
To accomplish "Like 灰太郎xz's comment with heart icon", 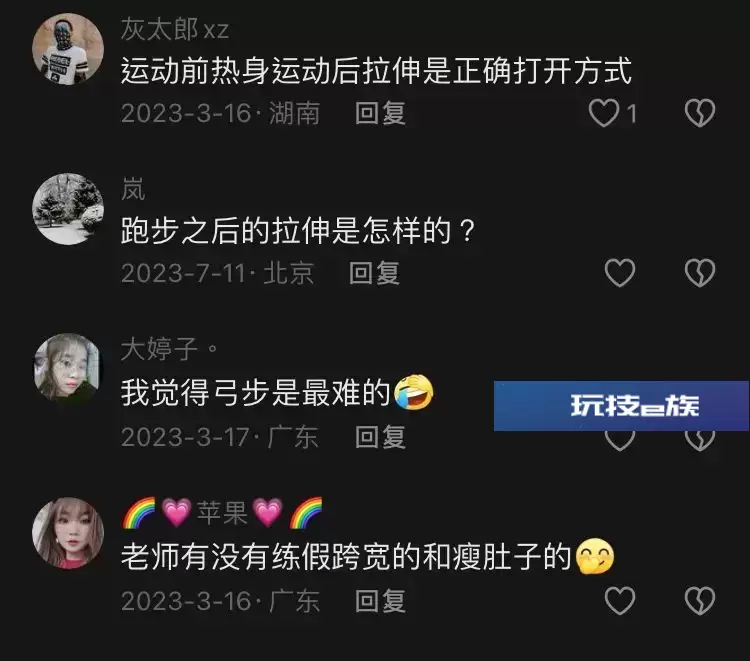I will pyautogui.click(x=604, y=113).
